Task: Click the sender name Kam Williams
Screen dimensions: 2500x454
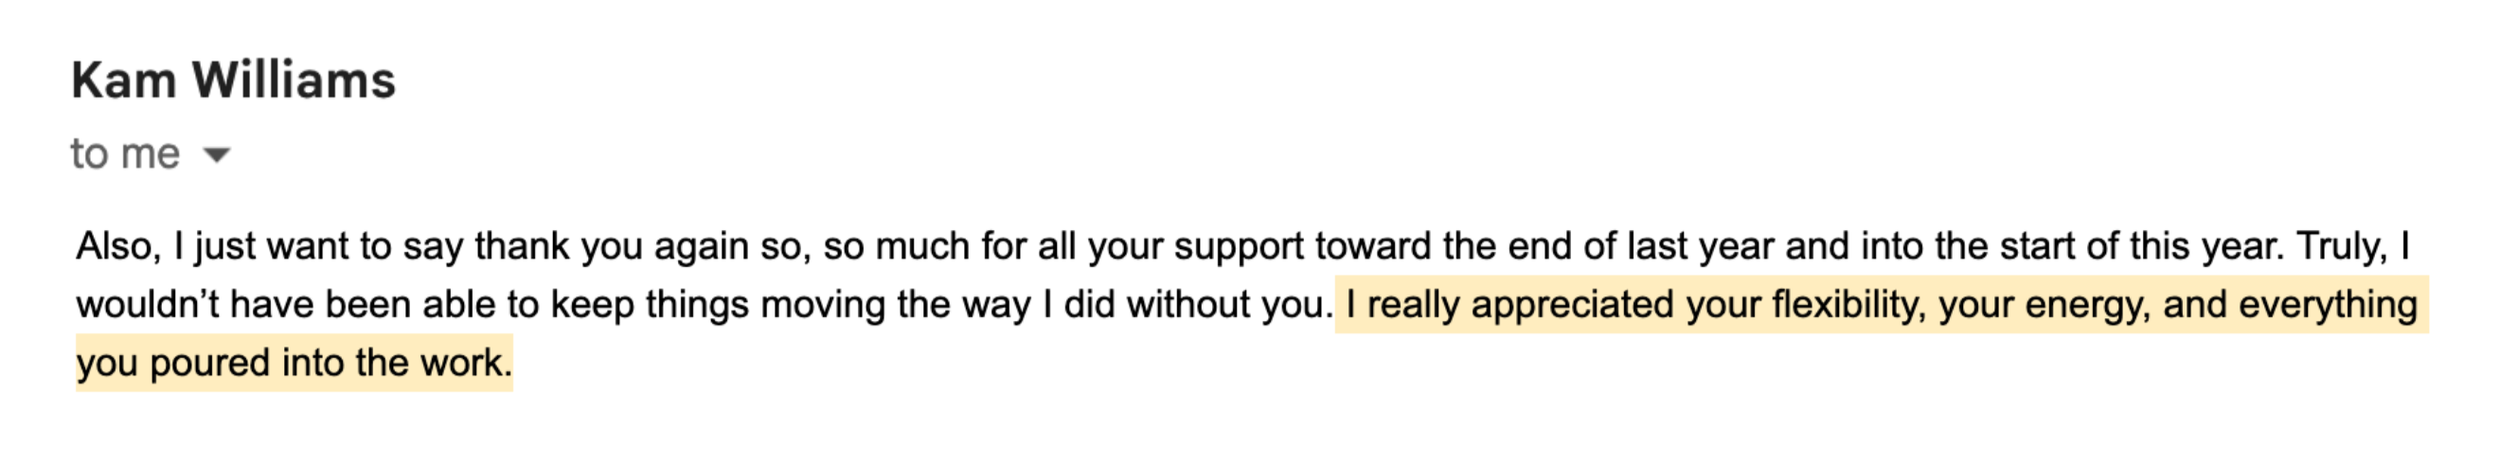Action: pos(234,80)
